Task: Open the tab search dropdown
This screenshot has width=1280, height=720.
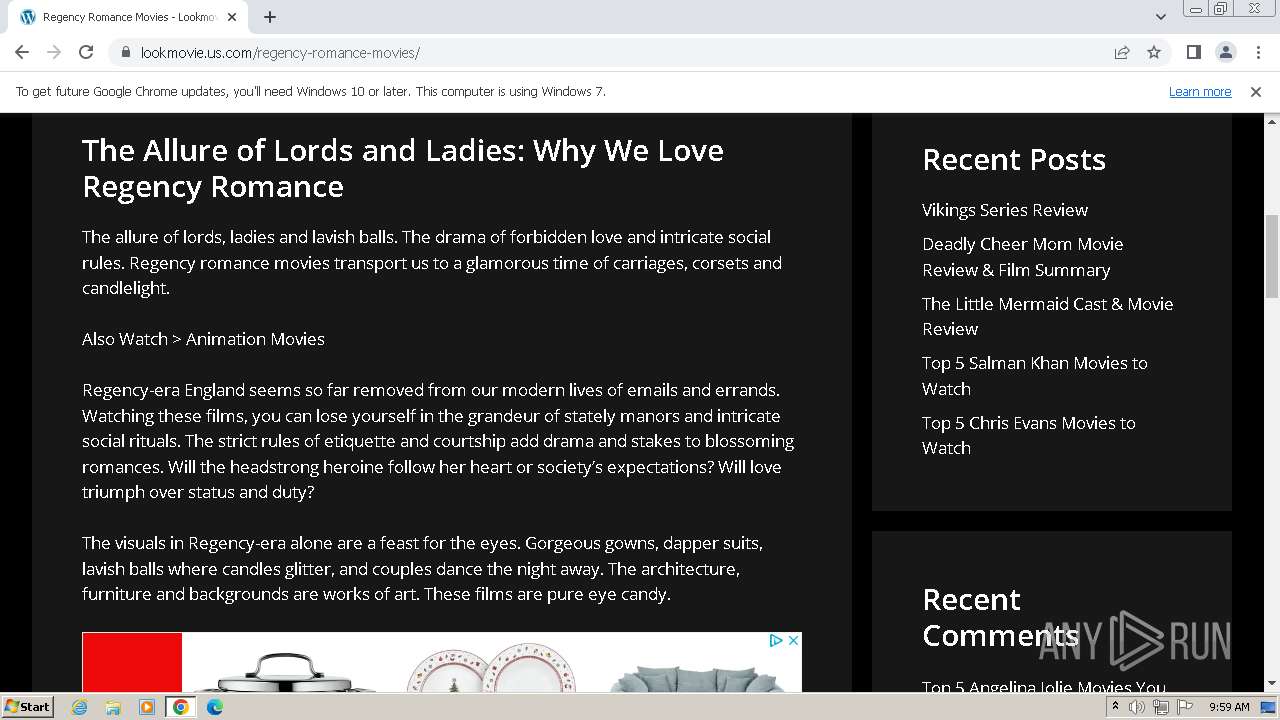Action: coord(1160,17)
